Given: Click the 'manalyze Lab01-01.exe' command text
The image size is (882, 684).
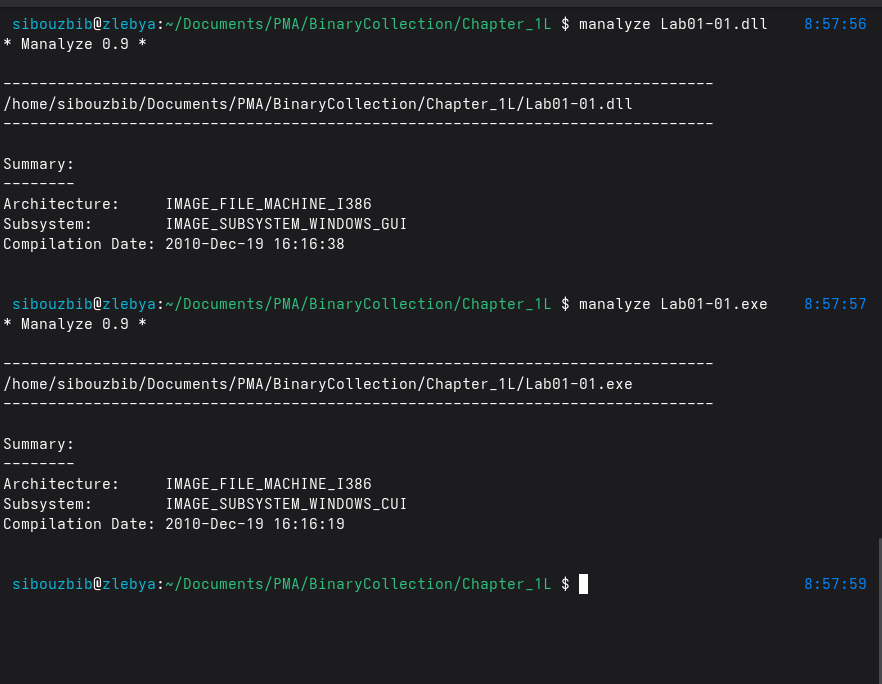Looking at the screenshot, I should click(x=673, y=304).
